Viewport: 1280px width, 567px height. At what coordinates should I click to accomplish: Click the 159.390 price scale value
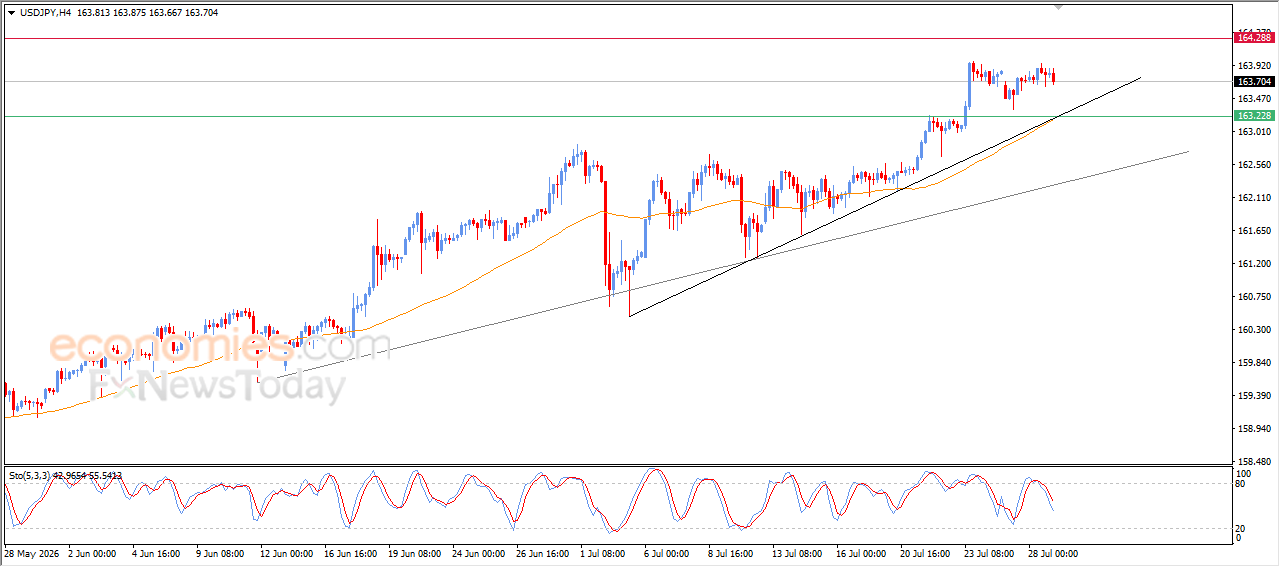coord(1254,396)
